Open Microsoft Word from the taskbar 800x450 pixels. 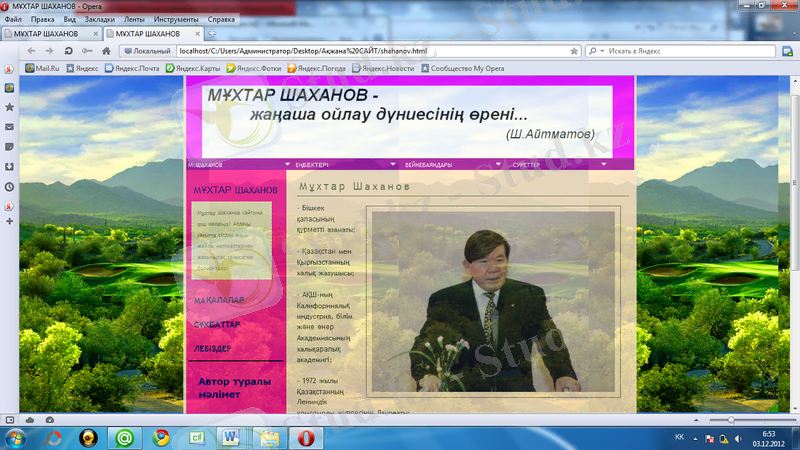[231, 437]
